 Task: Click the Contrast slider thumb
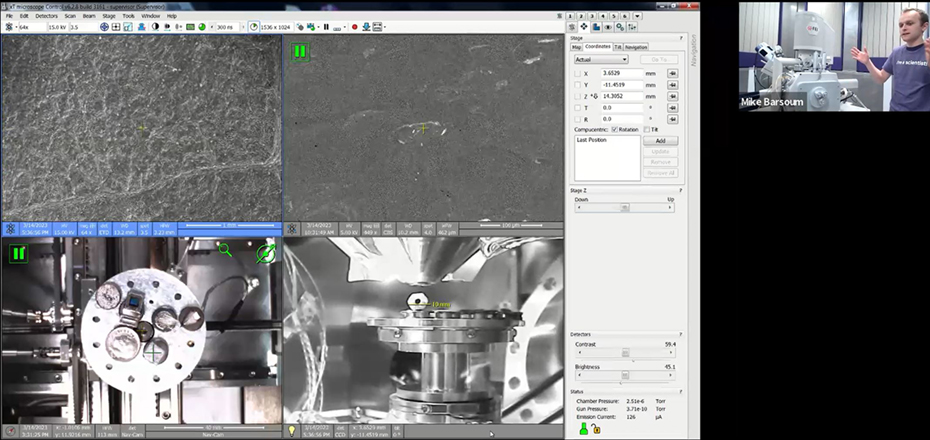coord(625,353)
